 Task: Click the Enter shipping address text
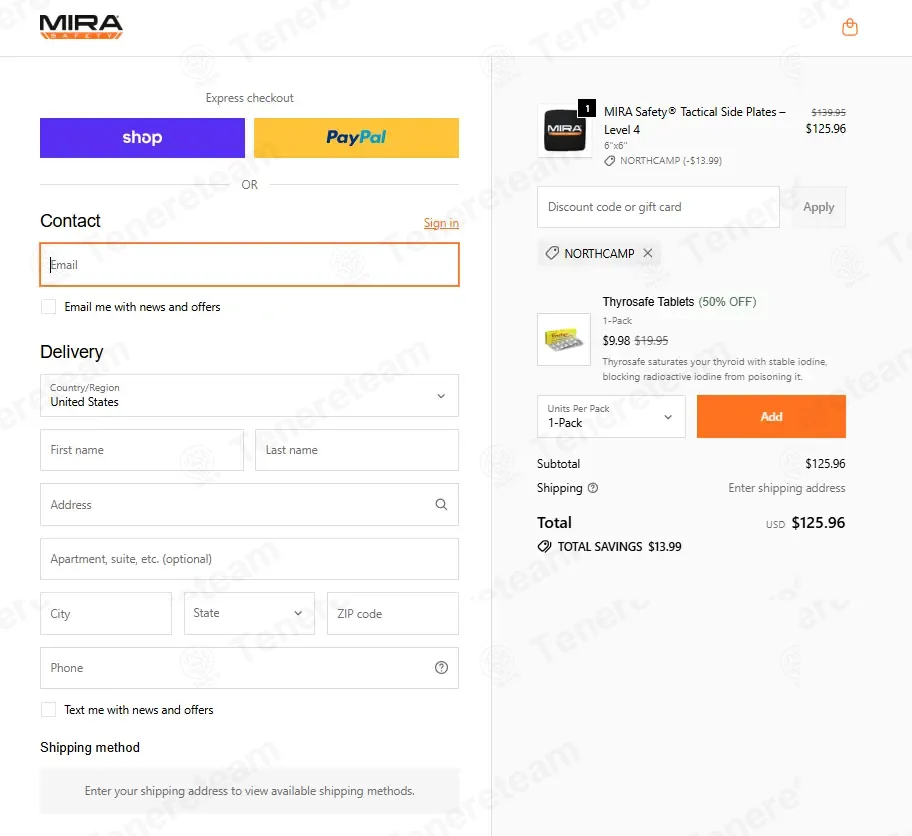coord(787,488)
